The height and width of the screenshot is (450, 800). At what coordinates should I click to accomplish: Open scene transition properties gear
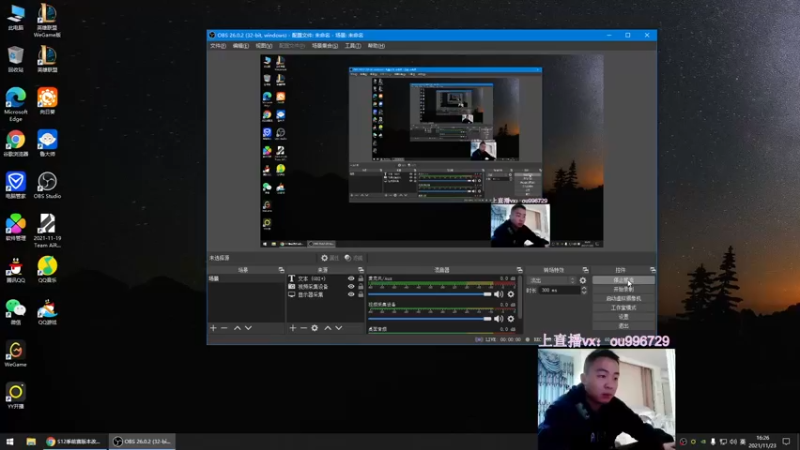(x=583, y=280)
